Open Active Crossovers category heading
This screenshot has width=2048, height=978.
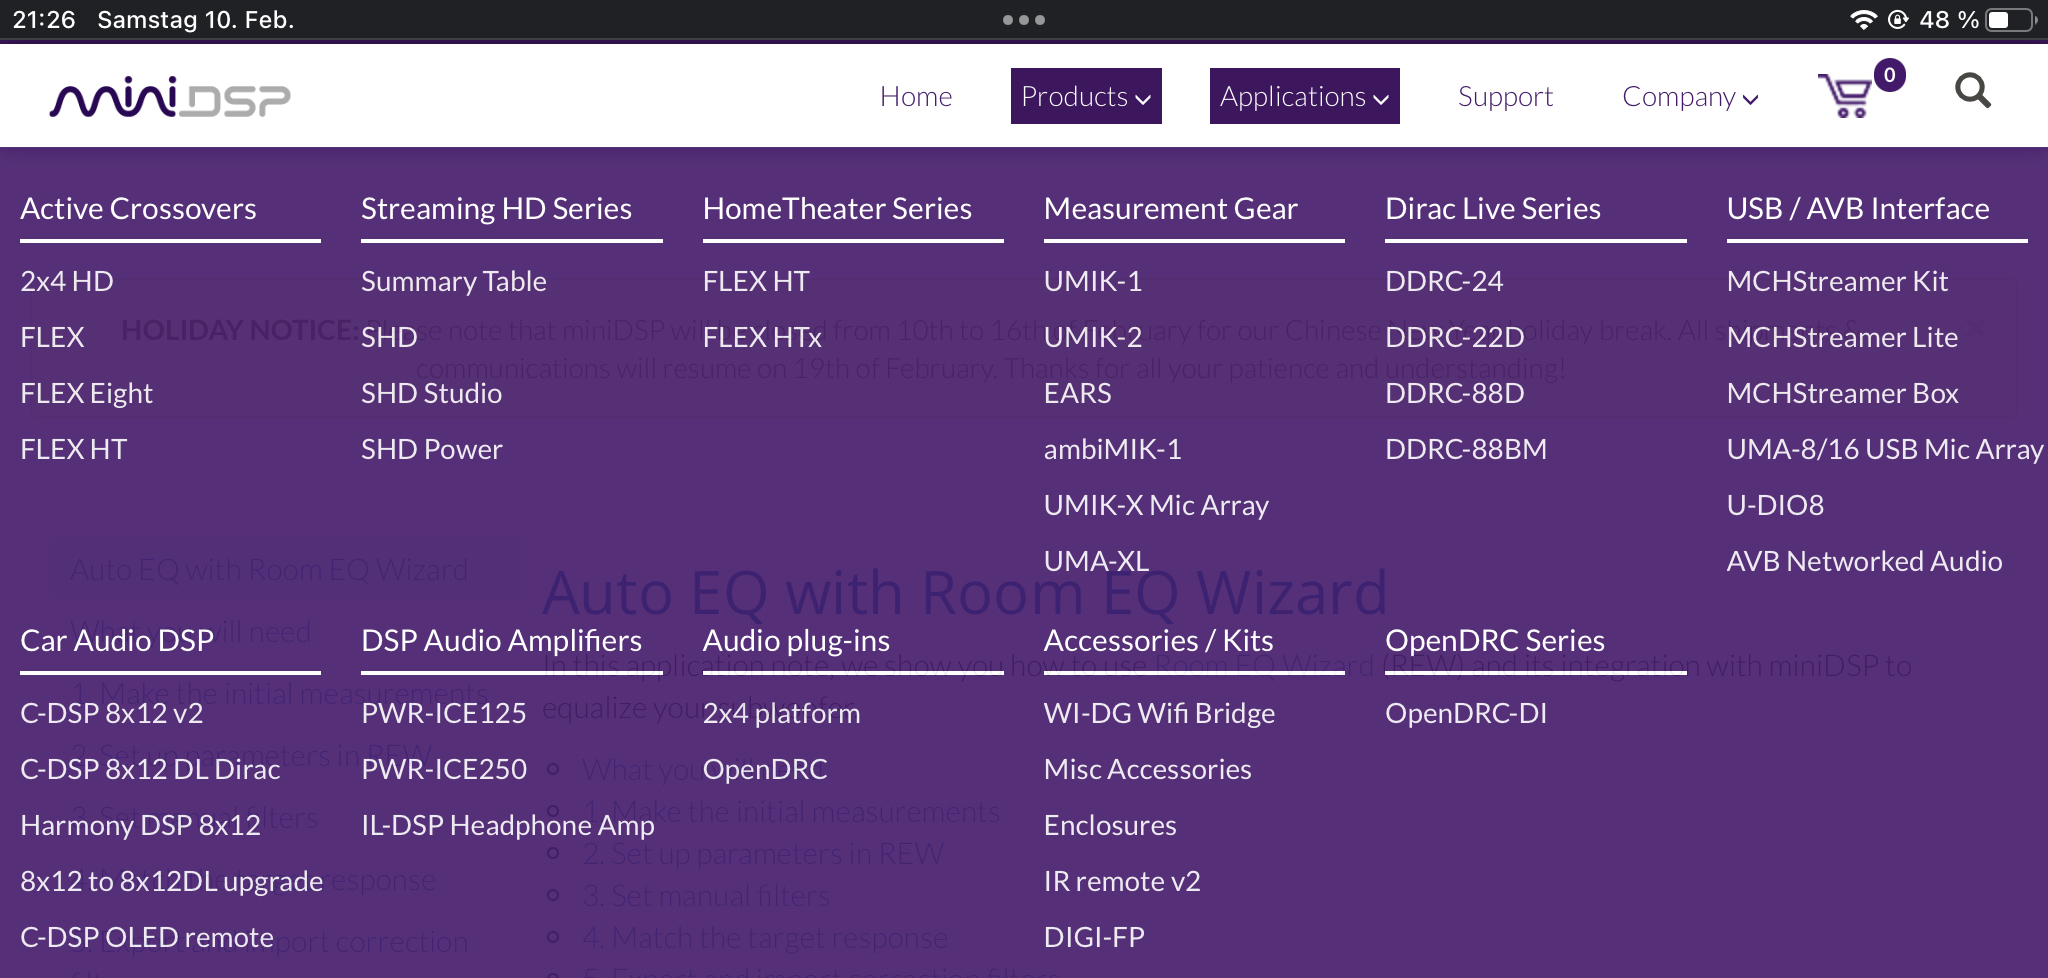(x=138, y=208)
